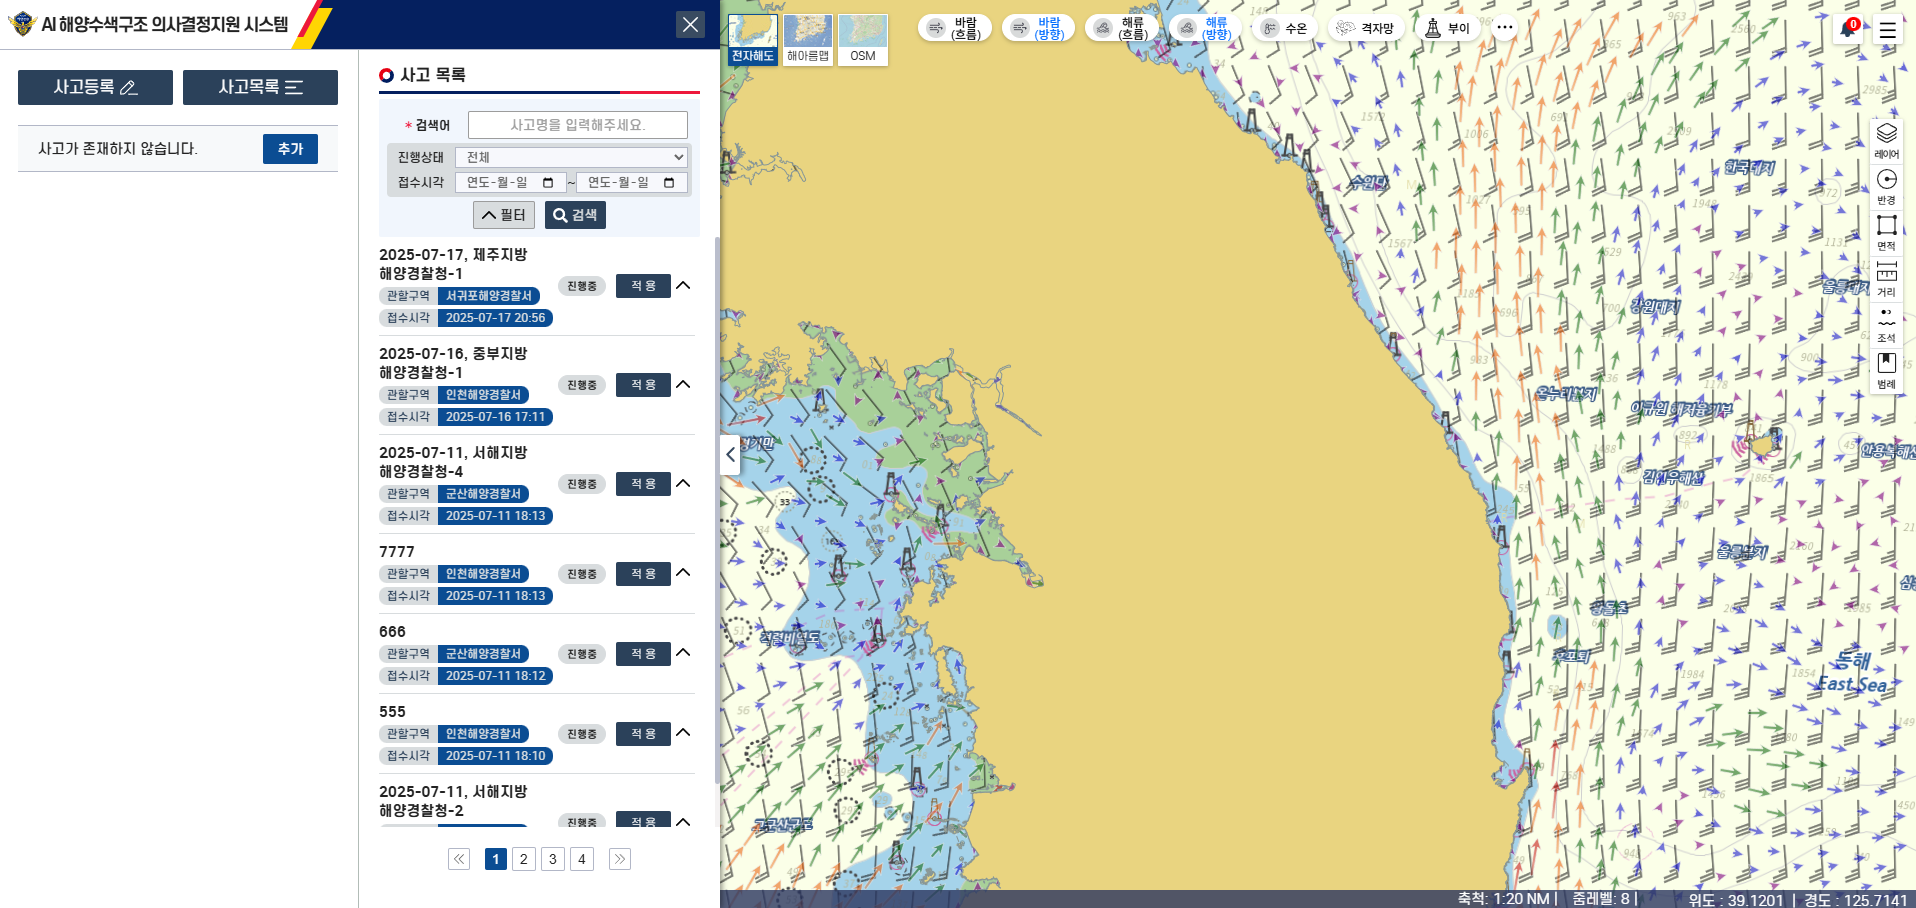The image size is (1916, 908).
Task: Open the 진행상태 status dropdown
Action: 571,157
